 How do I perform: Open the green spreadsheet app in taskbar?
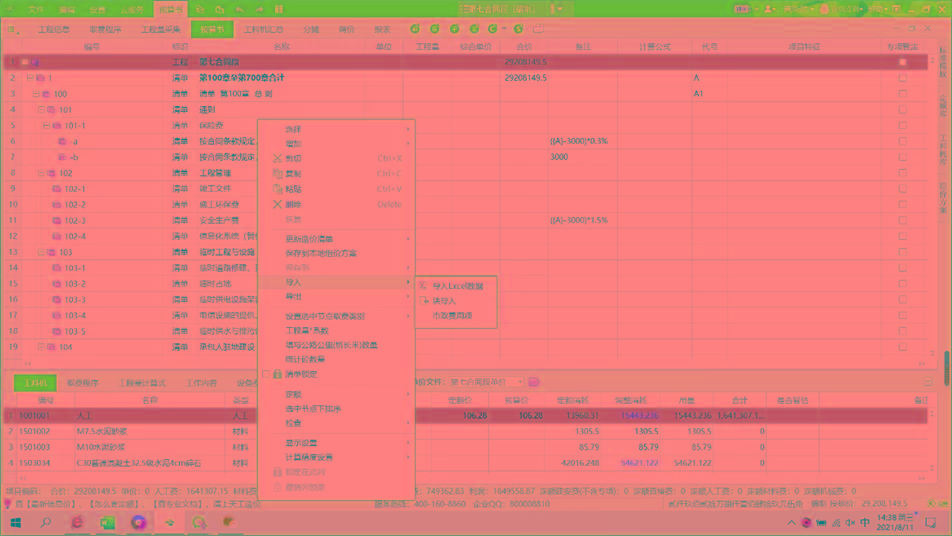(107, 522)
